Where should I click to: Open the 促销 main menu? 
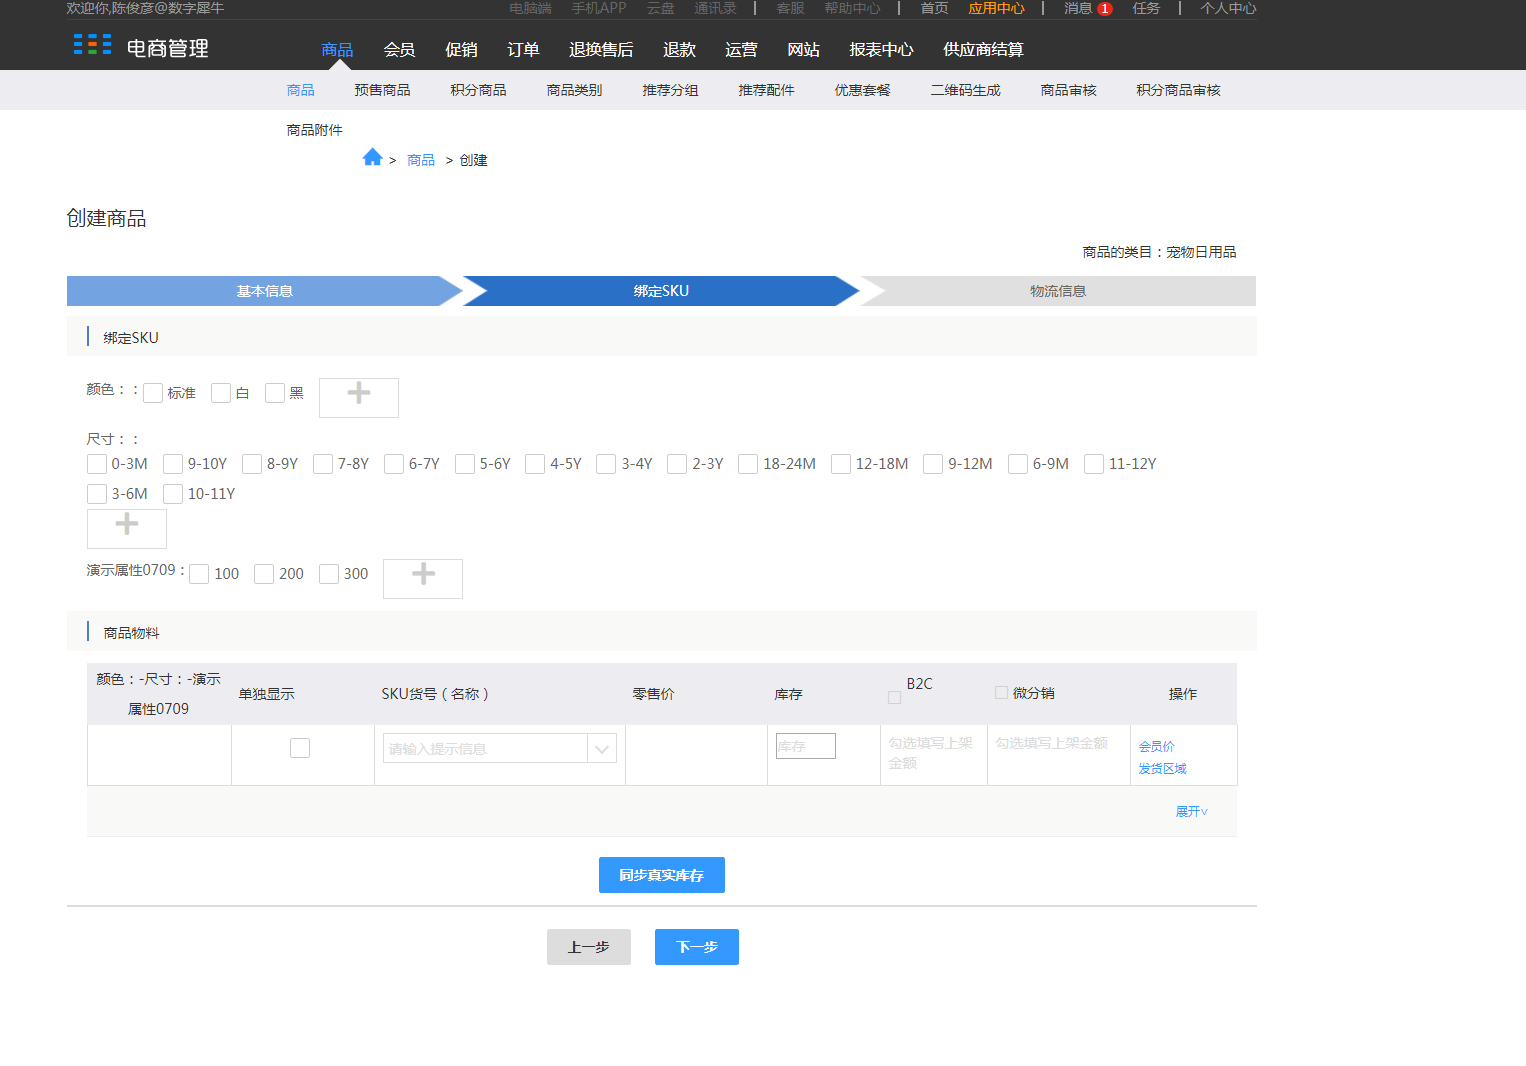coord(461,49)
